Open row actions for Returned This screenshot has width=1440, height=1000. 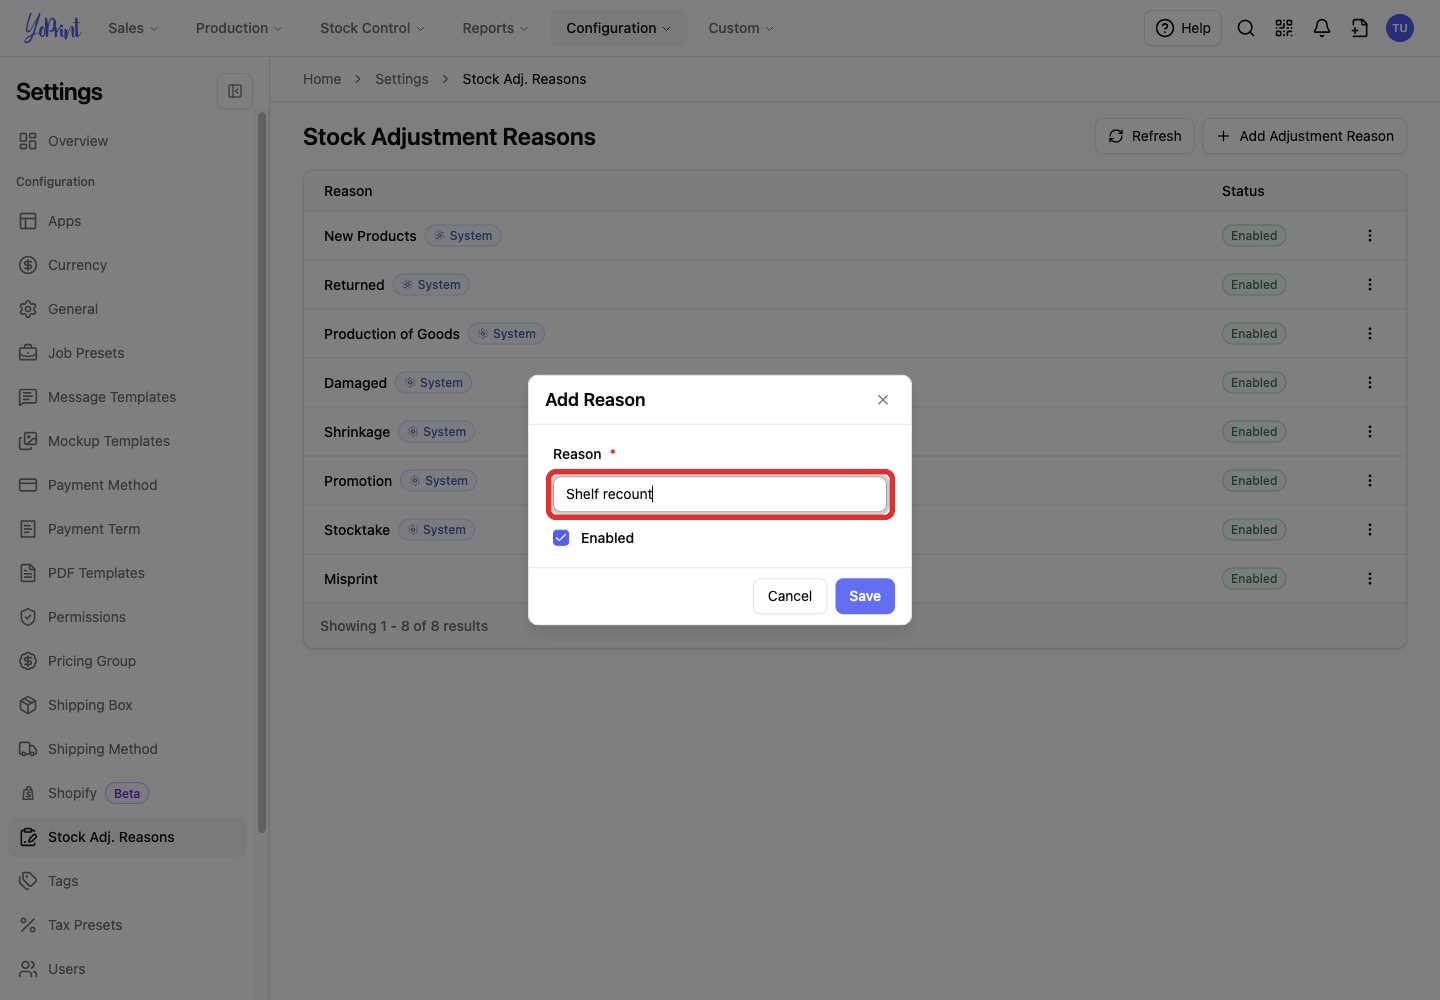click(x=1370, y=285)
